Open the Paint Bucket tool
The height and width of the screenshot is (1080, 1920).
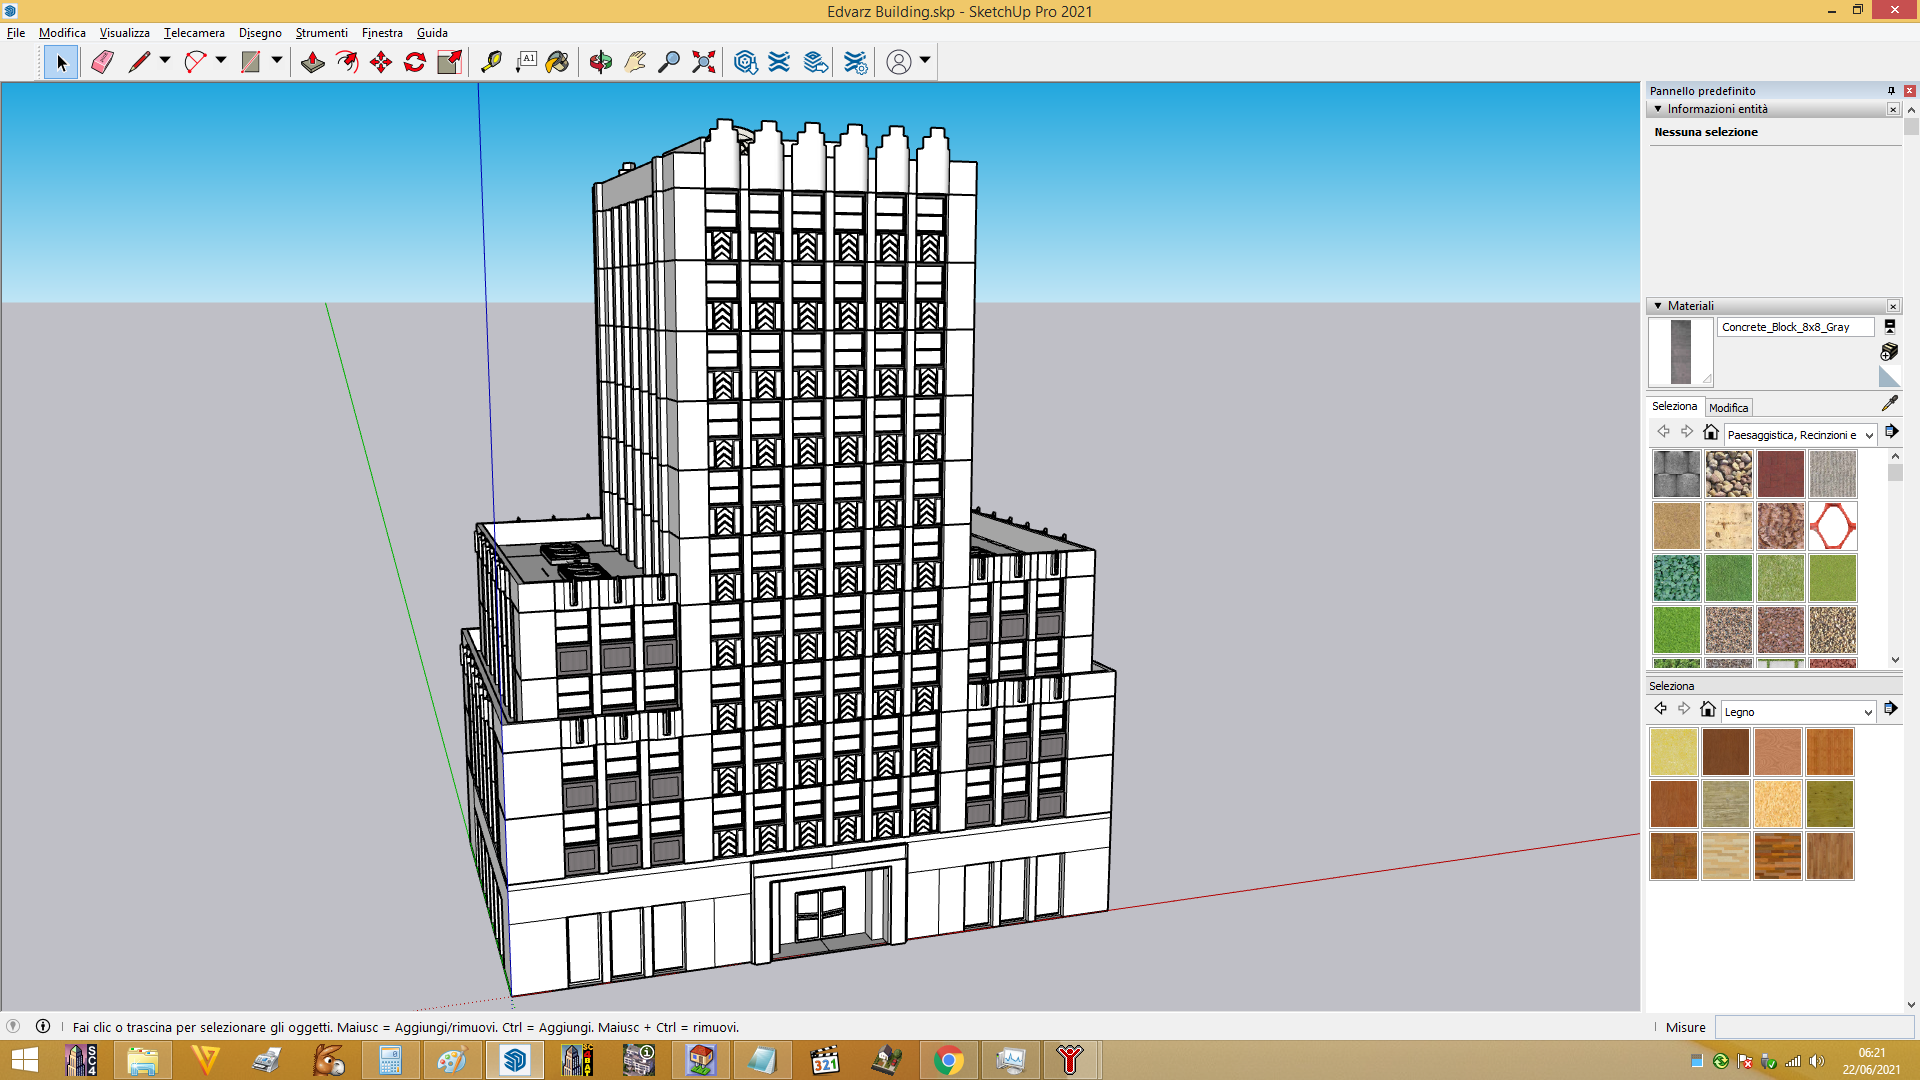click(x=557, y=62)
